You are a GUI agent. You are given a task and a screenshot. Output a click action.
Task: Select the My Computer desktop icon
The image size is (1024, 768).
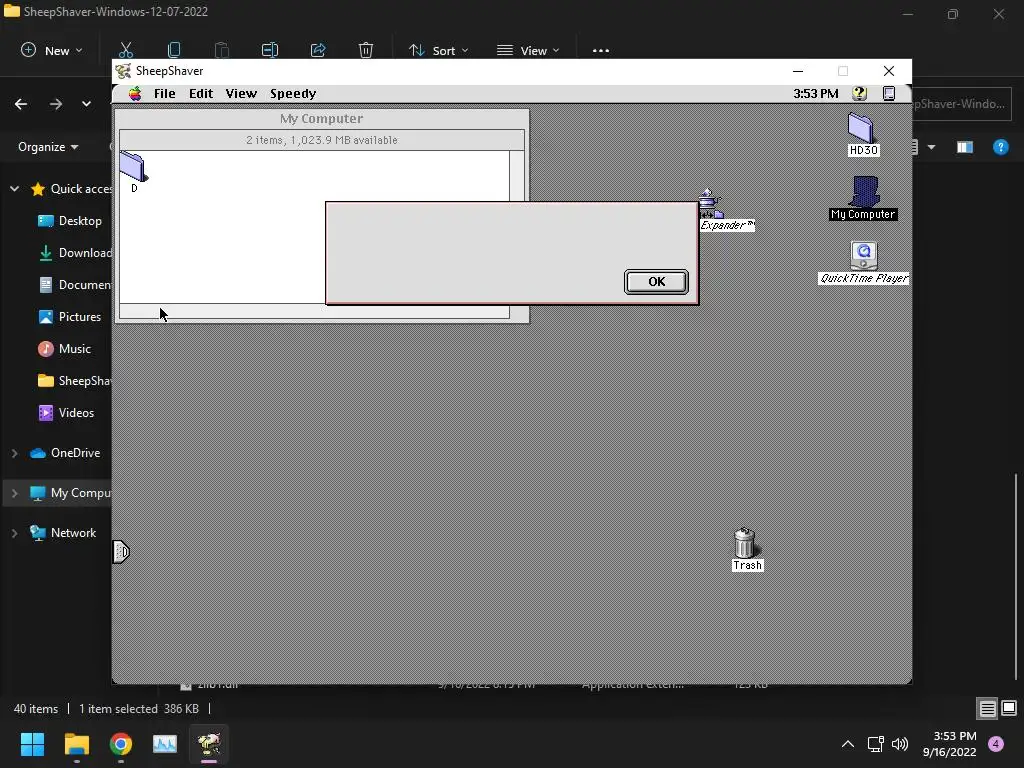click(x=863, y=198)
